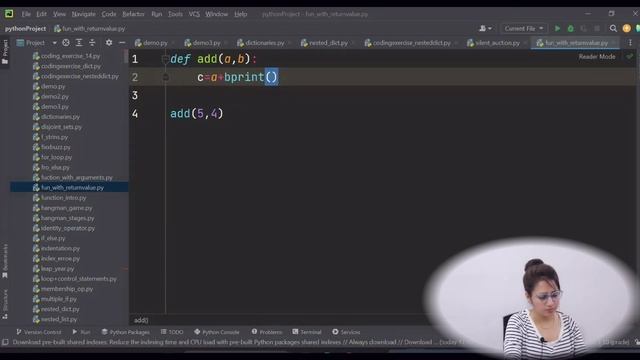This screenshot has height=360, width=640.
Task: Toggle the Bookmarks side tool button
Action: (x=5, y=261)
